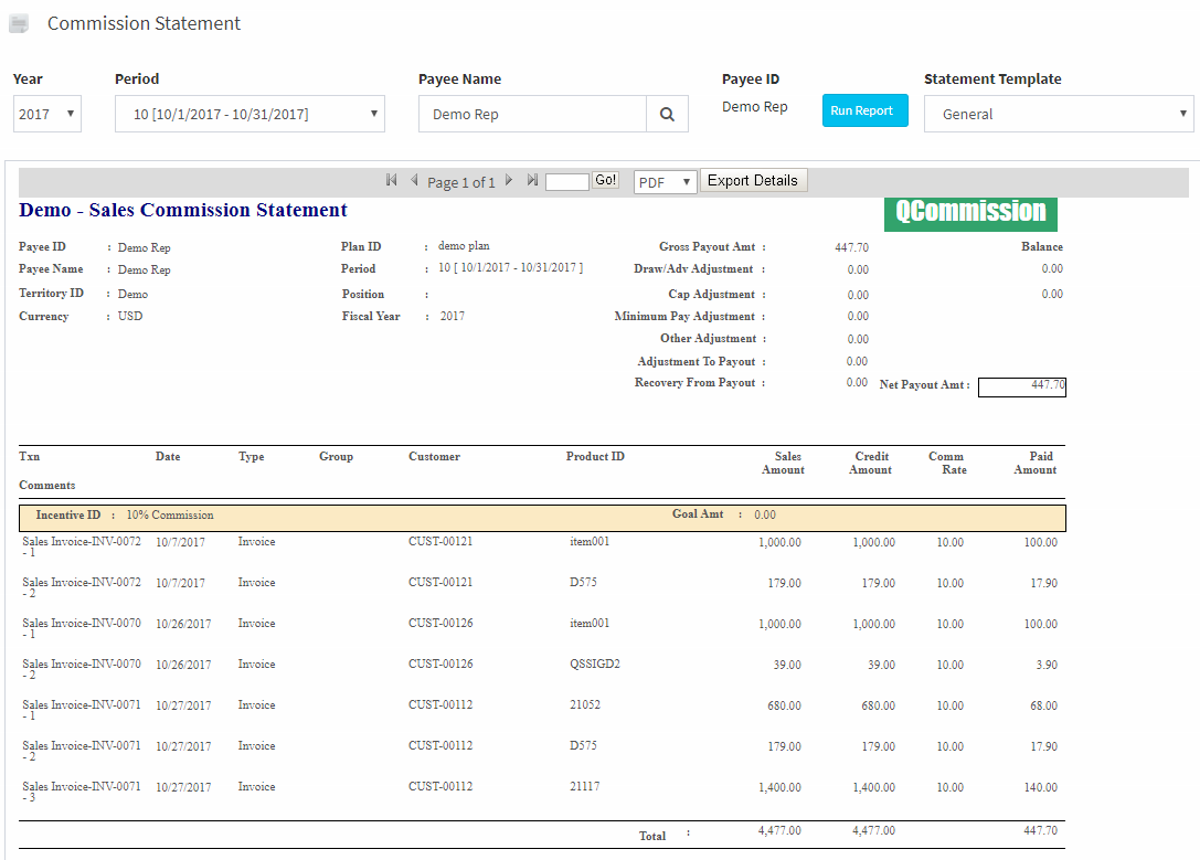Go to first page of report
1200x860 pixels.
(x=392, y=181)
